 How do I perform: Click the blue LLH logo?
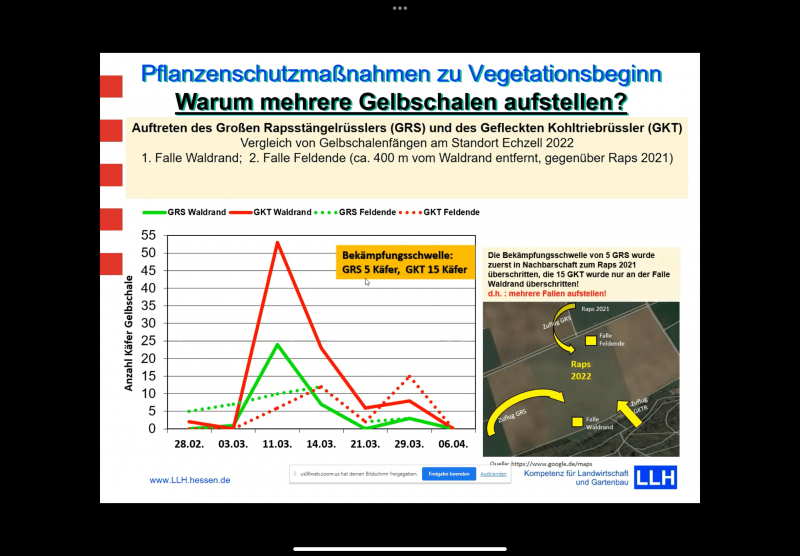(656, 476)
